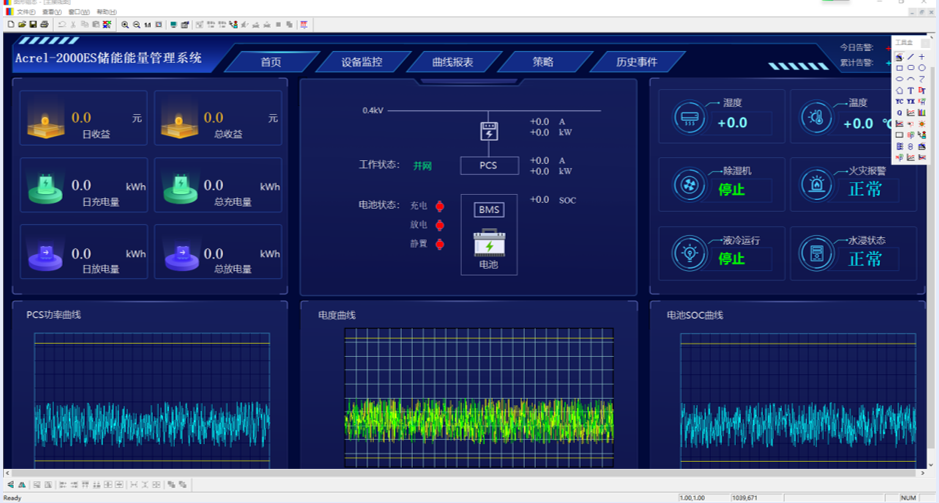
Task: Switch to the 策略 tab
Action: click(x=543, y=62)
